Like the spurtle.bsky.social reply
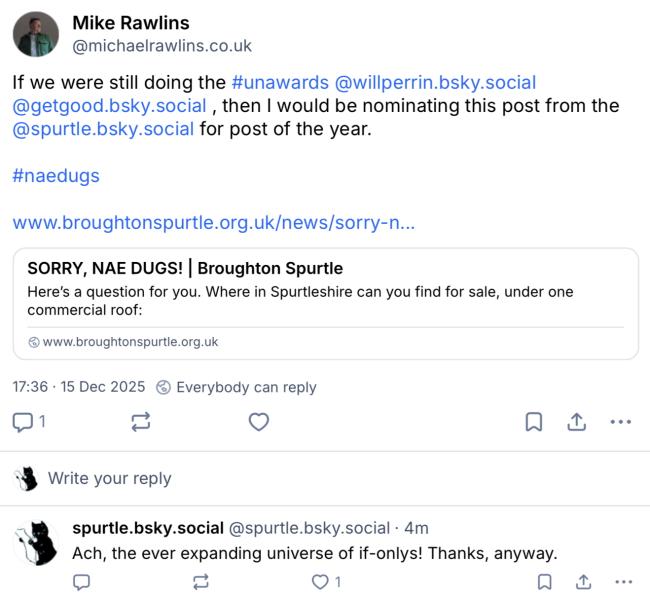 (320, 582)
